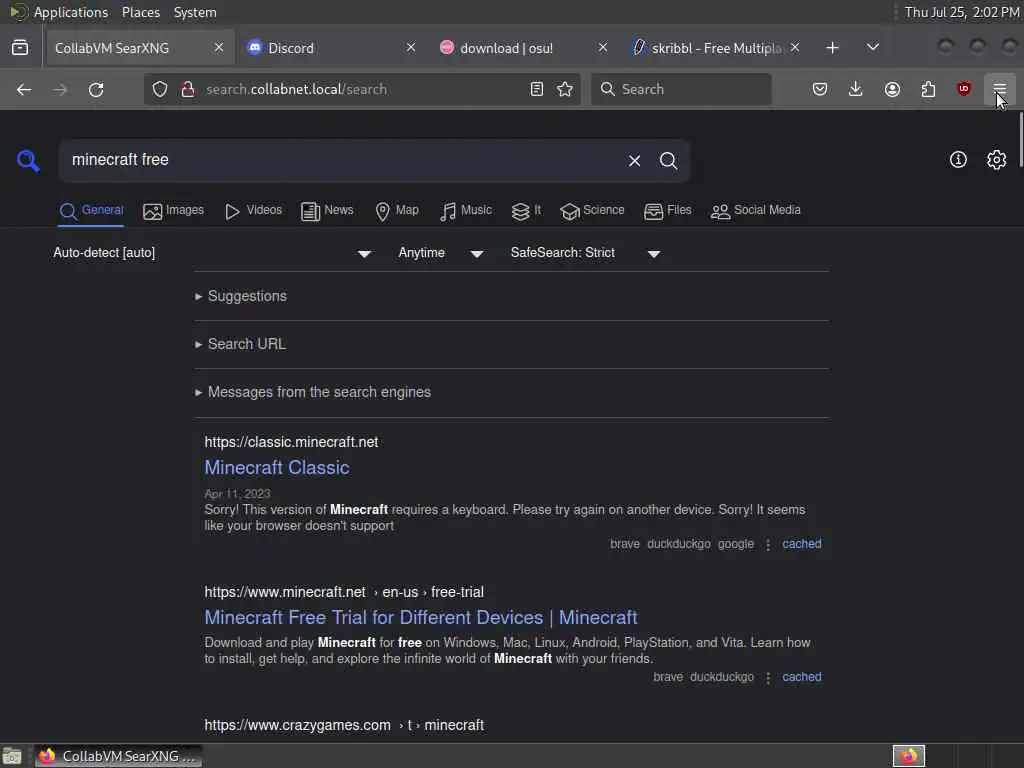Select the Files search category

click(x=667, y=210)
